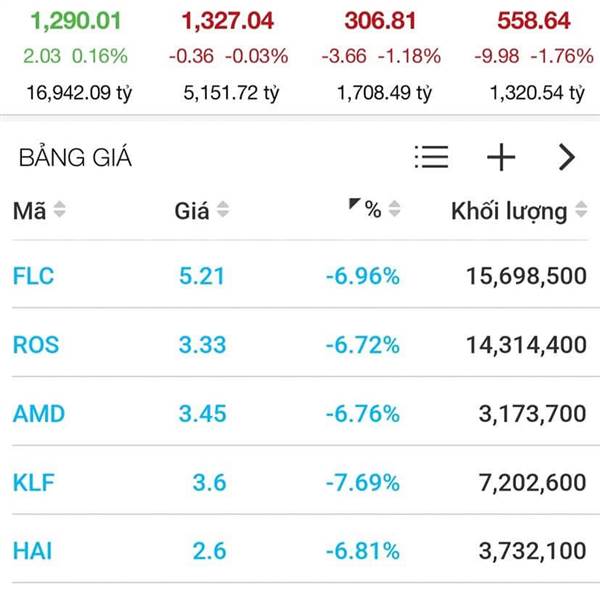Select the 306.81 index value
600x600 pixels.
[375, 19]
